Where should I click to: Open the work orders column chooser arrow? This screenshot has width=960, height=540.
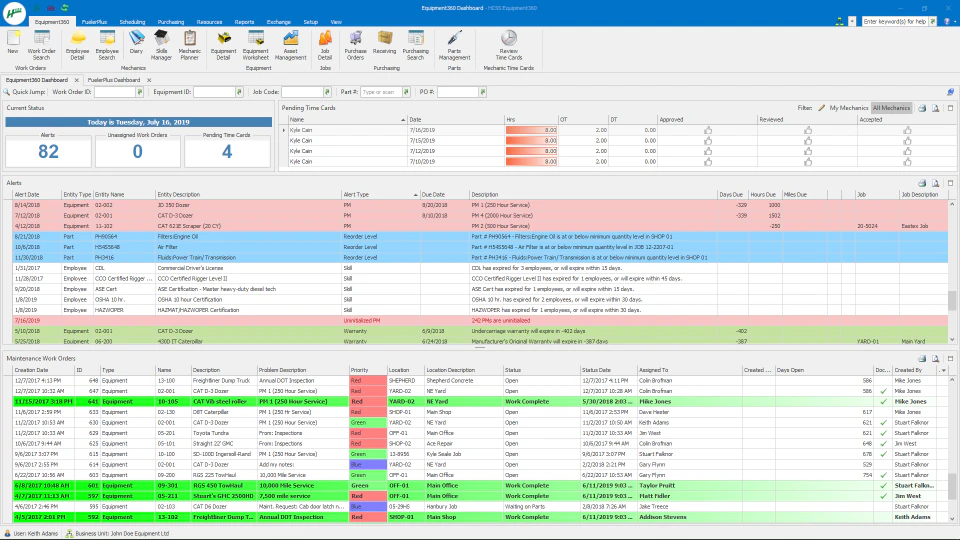pos(943,370)
